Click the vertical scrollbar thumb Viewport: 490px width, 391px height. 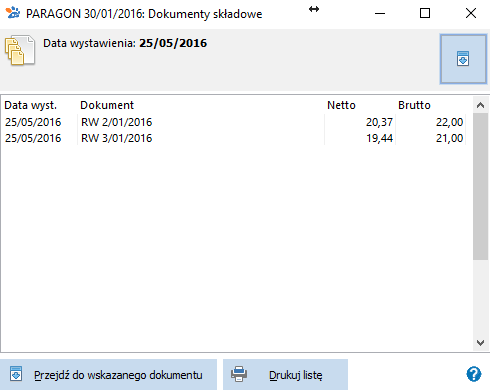click(480, 186)
